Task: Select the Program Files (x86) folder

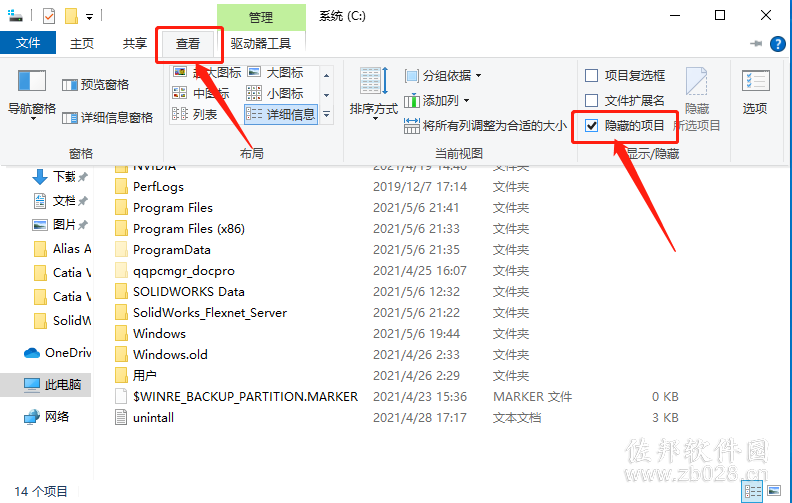Action: click(189, 229)
